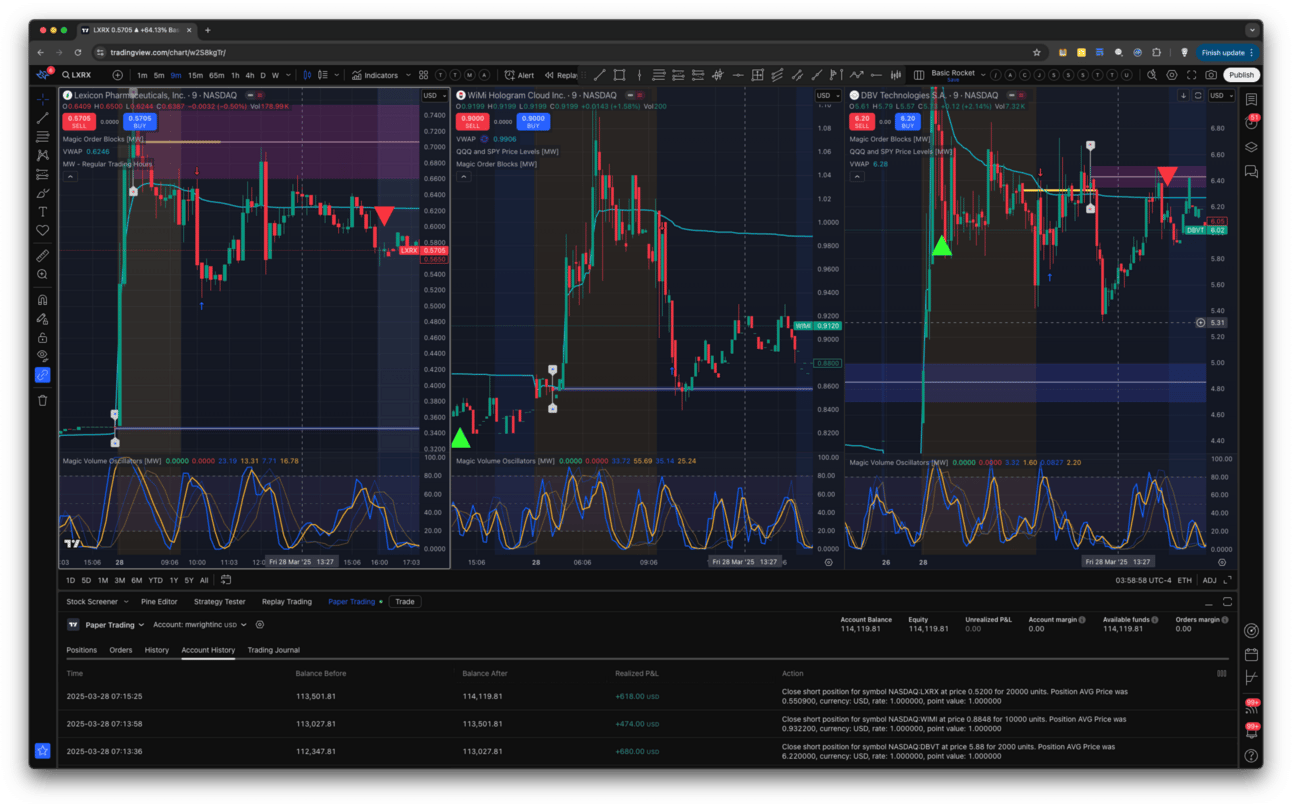Open a new browser tab with plus

pyautogui.click(x=208, y=30)
